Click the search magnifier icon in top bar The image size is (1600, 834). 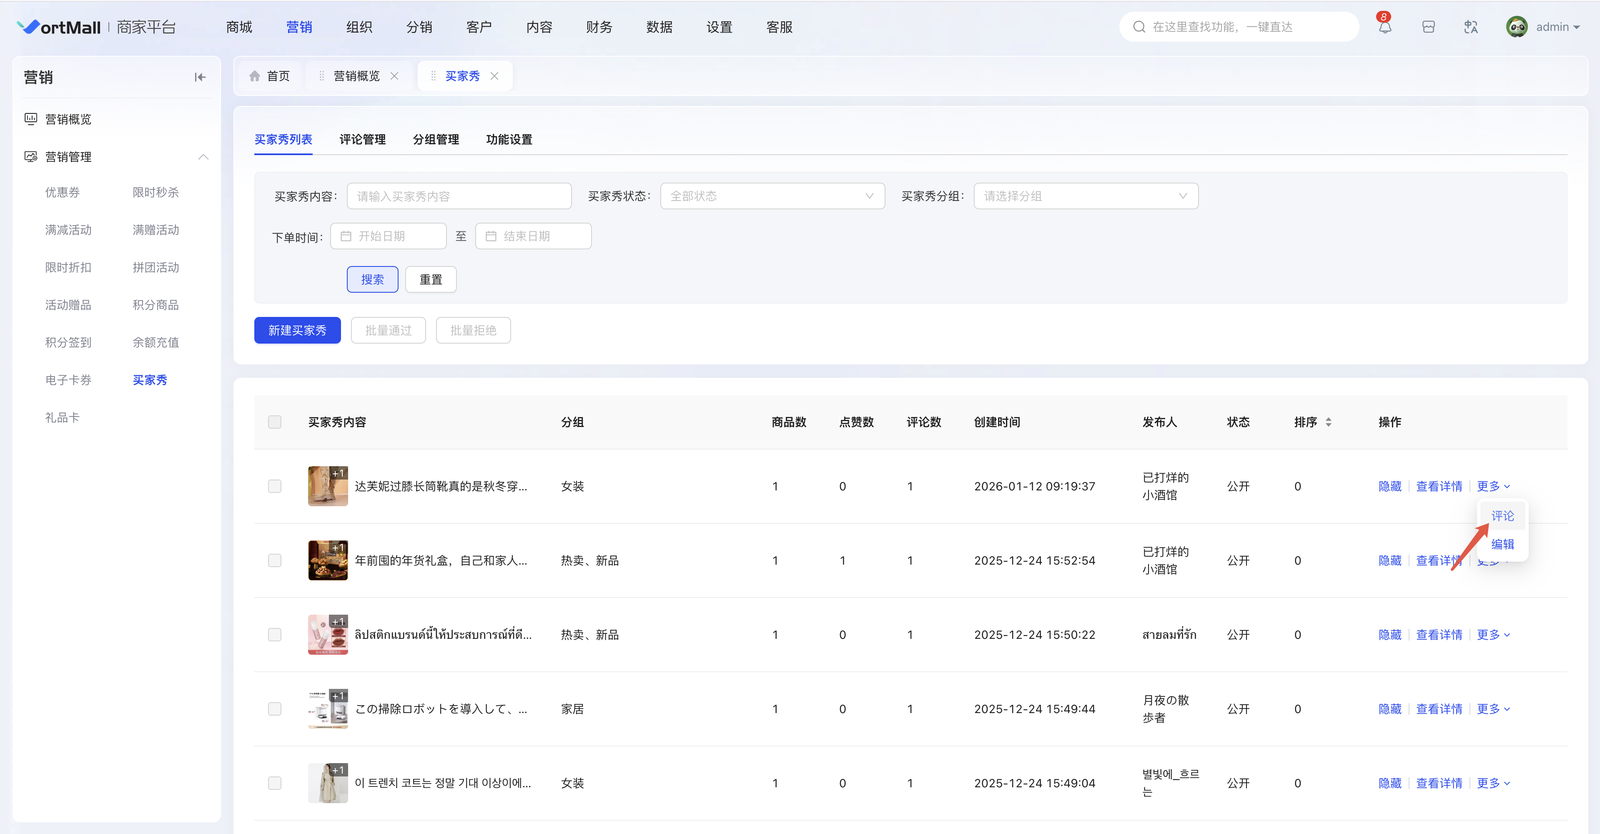pos(1139,27)
